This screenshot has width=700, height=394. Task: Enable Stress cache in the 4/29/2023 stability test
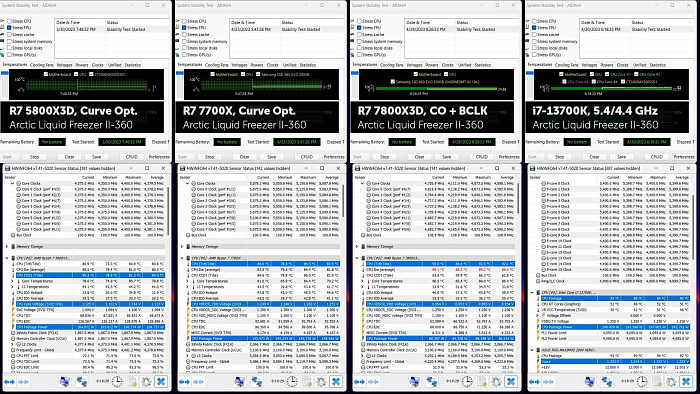coord(359,34)
